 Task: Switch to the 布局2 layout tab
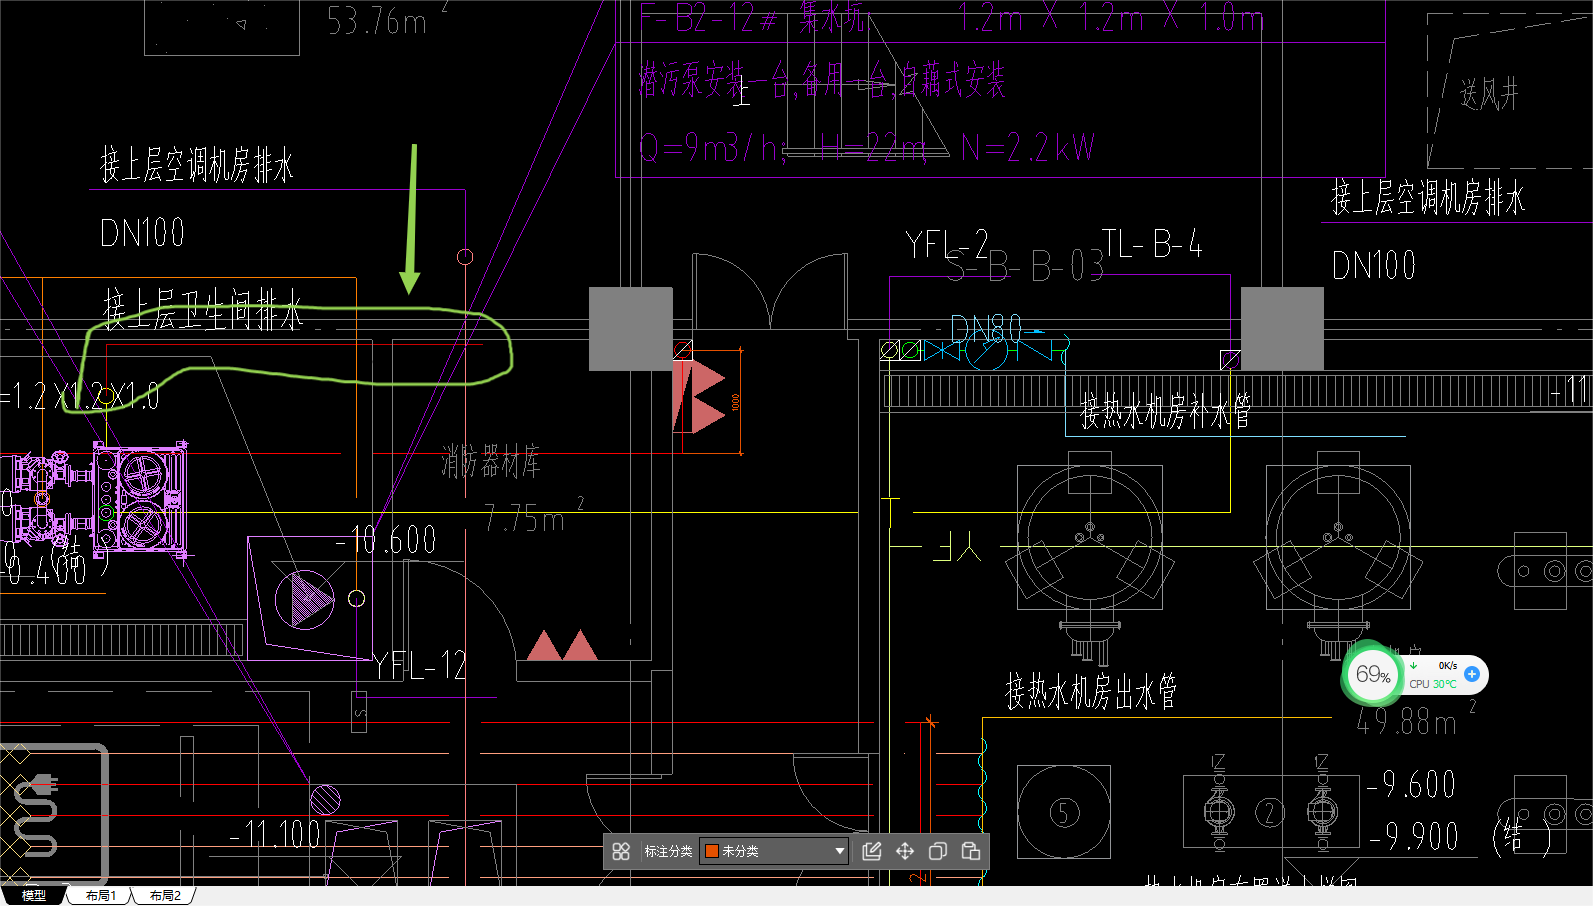click(x=165, y=895)
